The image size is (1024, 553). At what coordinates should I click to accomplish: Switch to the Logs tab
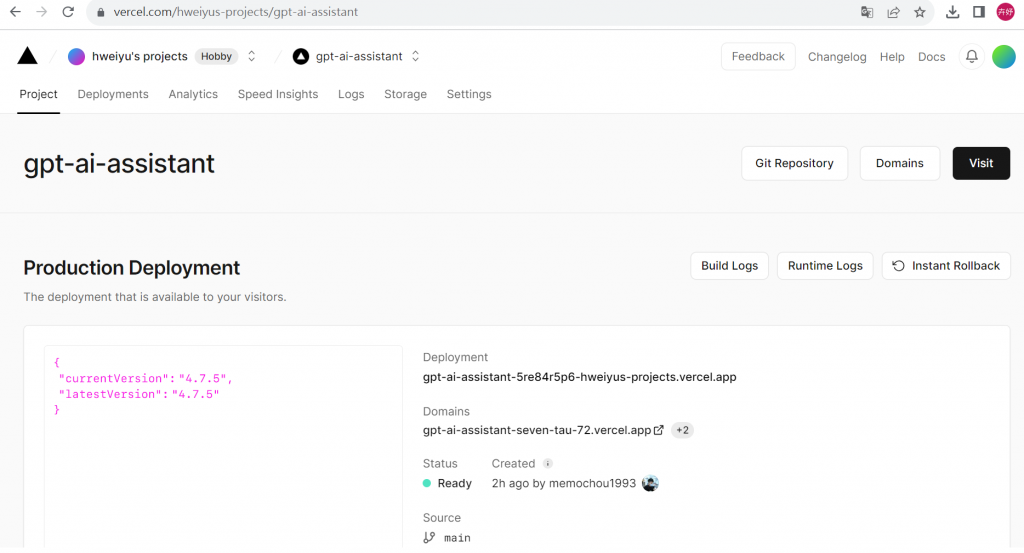pos(351,94)
